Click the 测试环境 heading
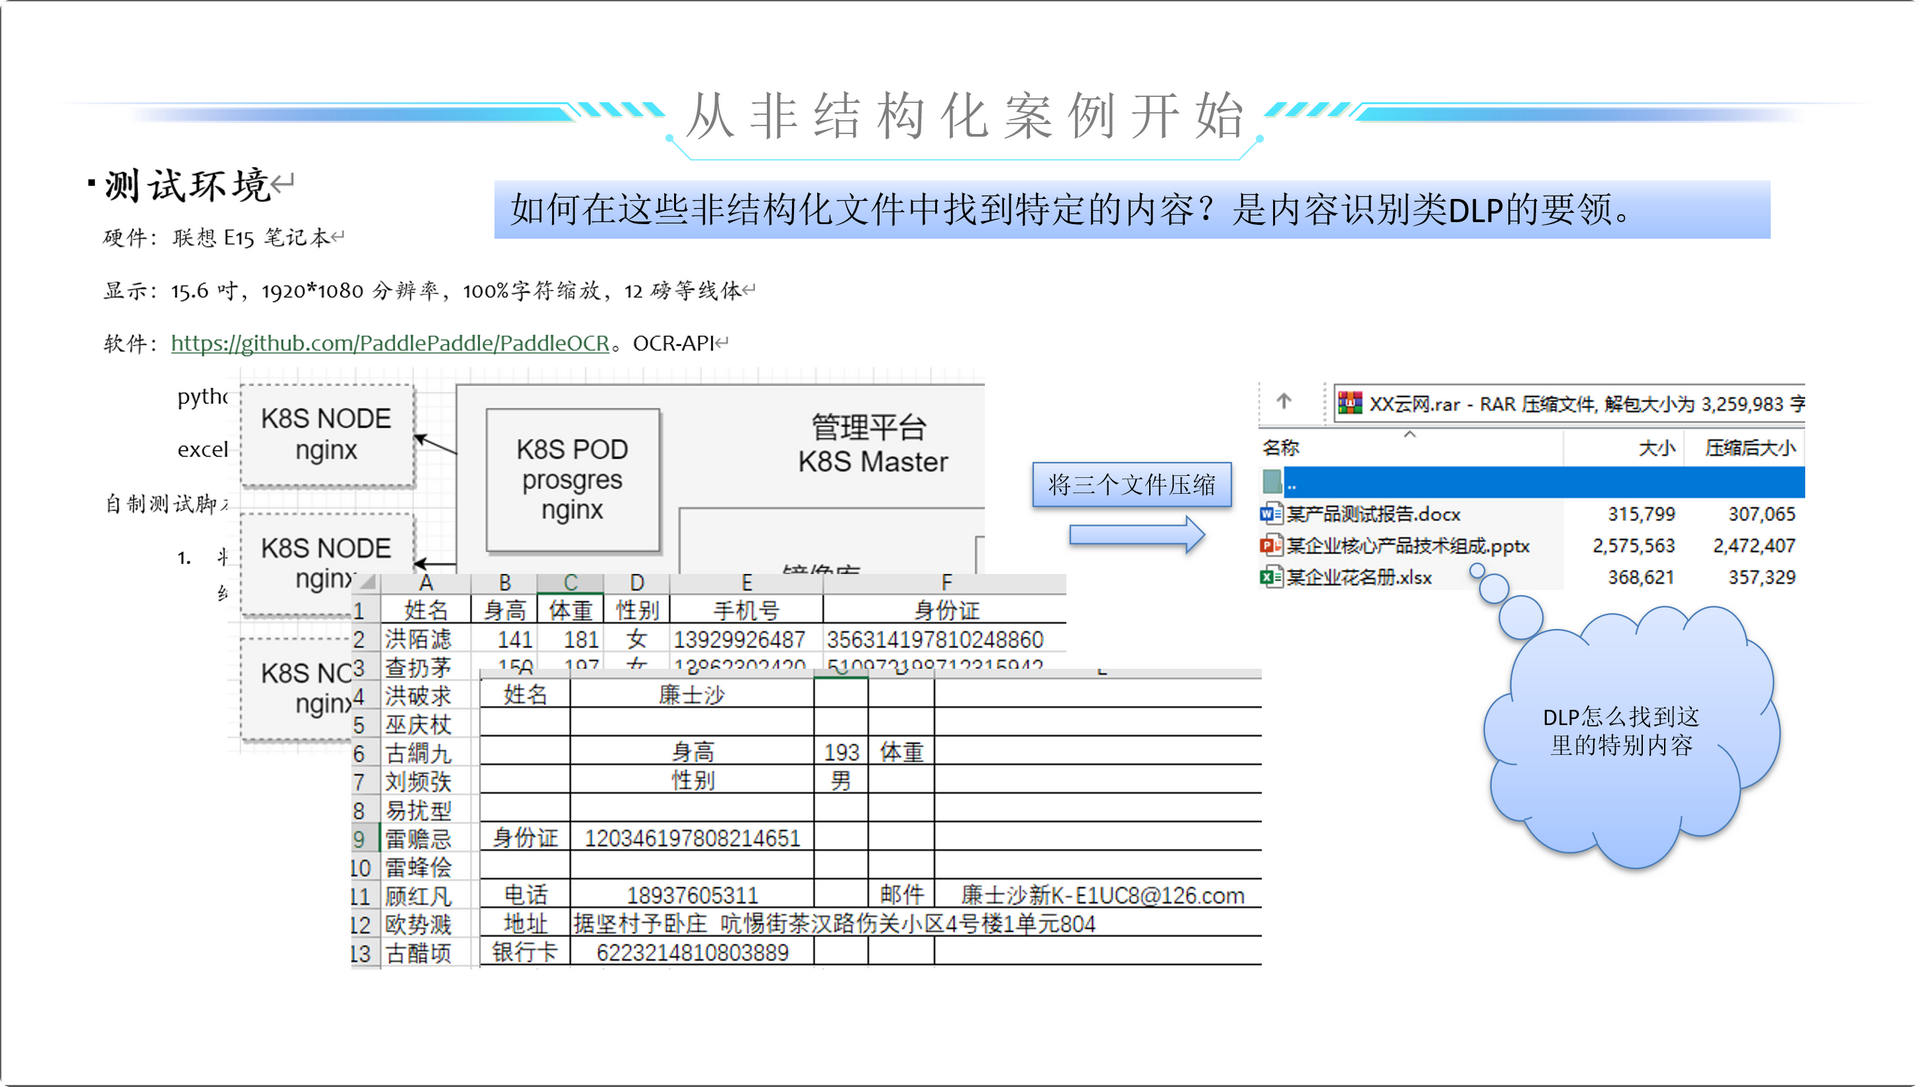 187,185
